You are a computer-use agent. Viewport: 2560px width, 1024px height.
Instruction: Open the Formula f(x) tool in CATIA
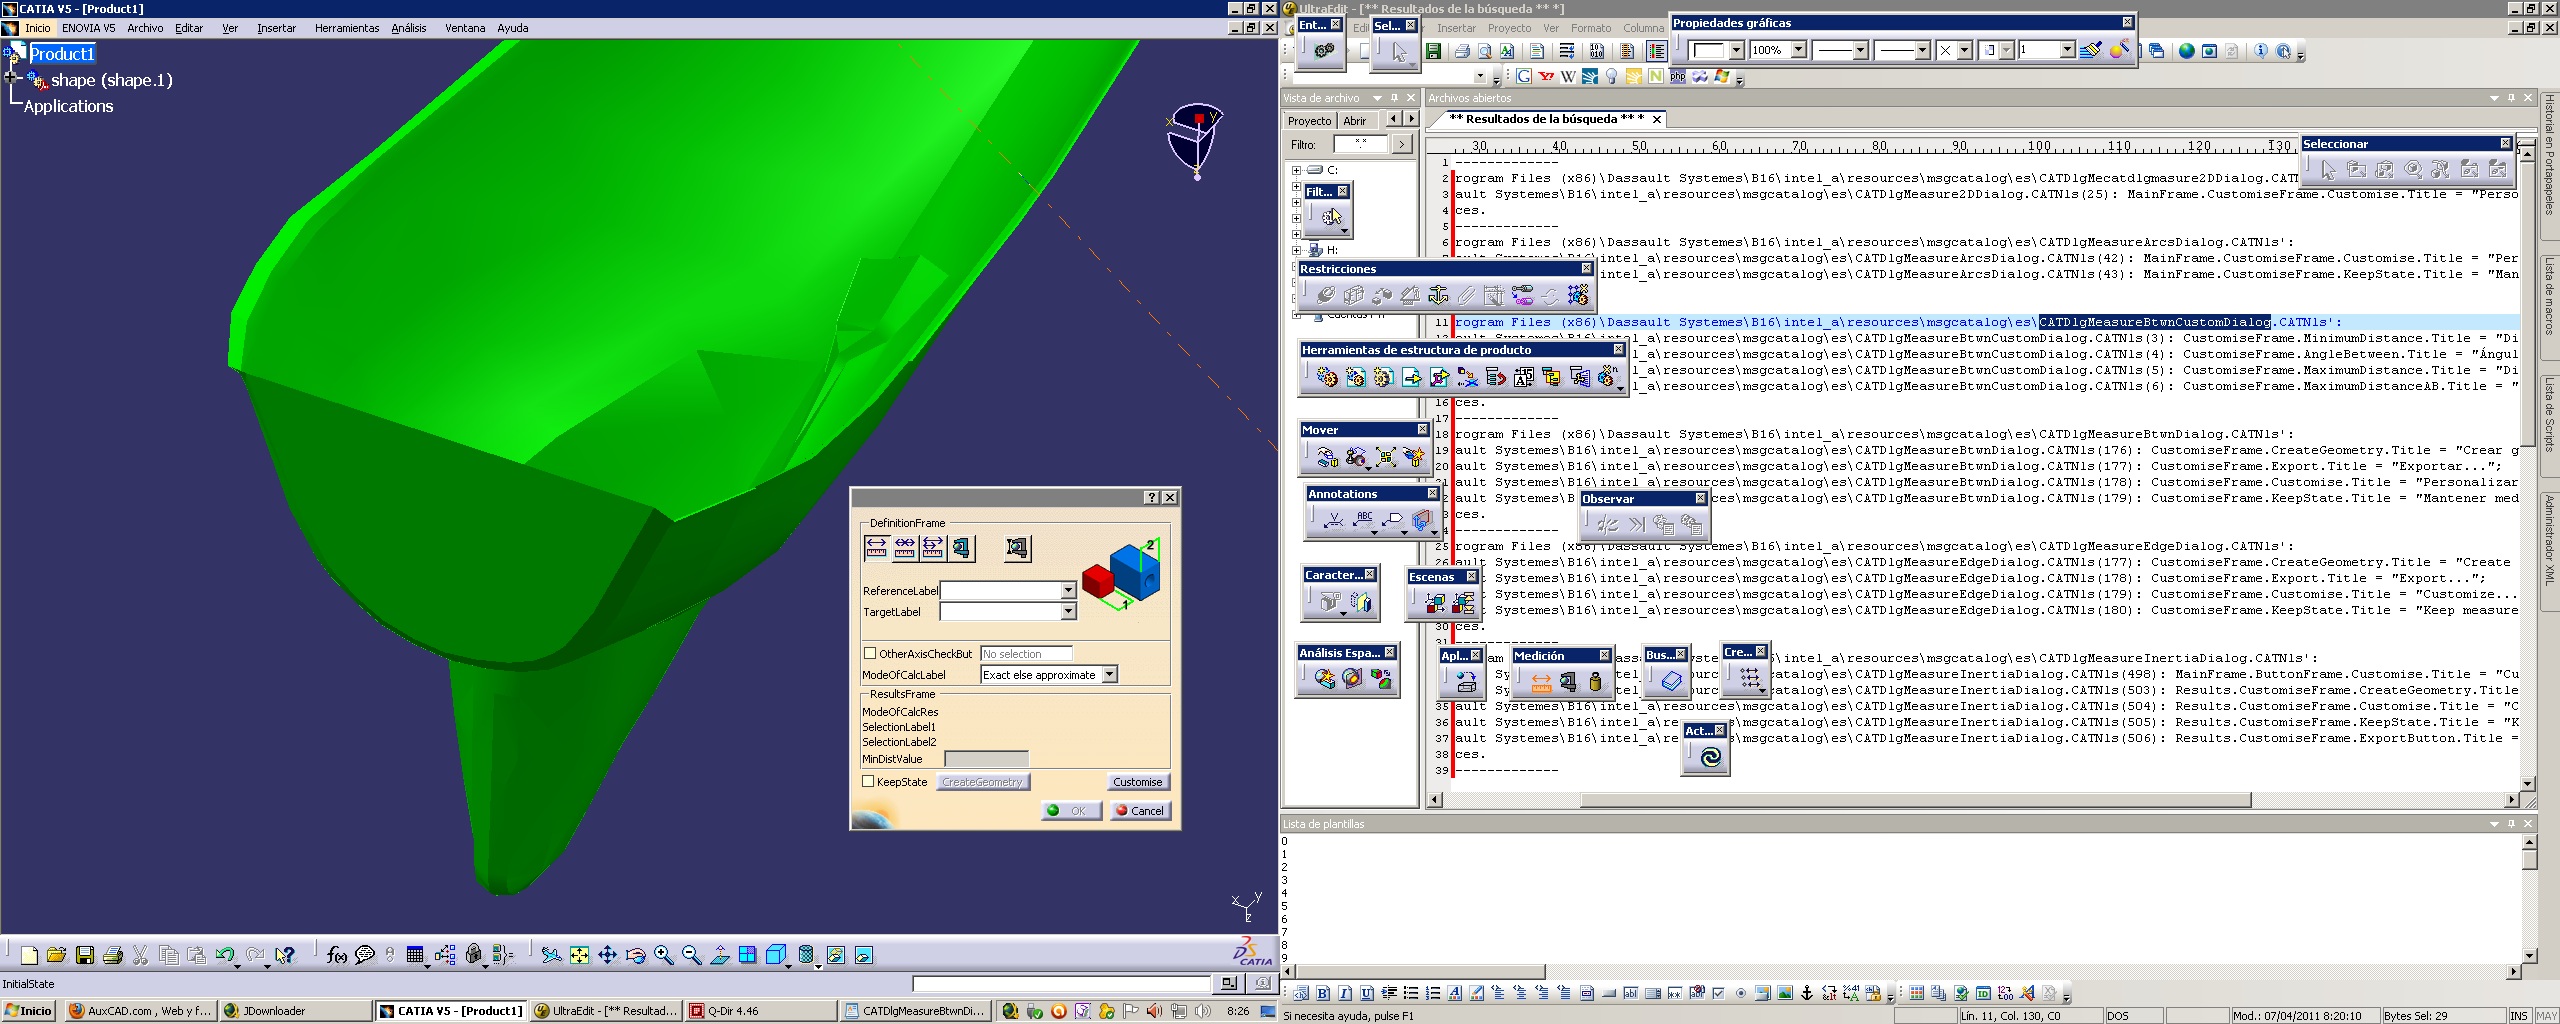click(x=337, y=955)
